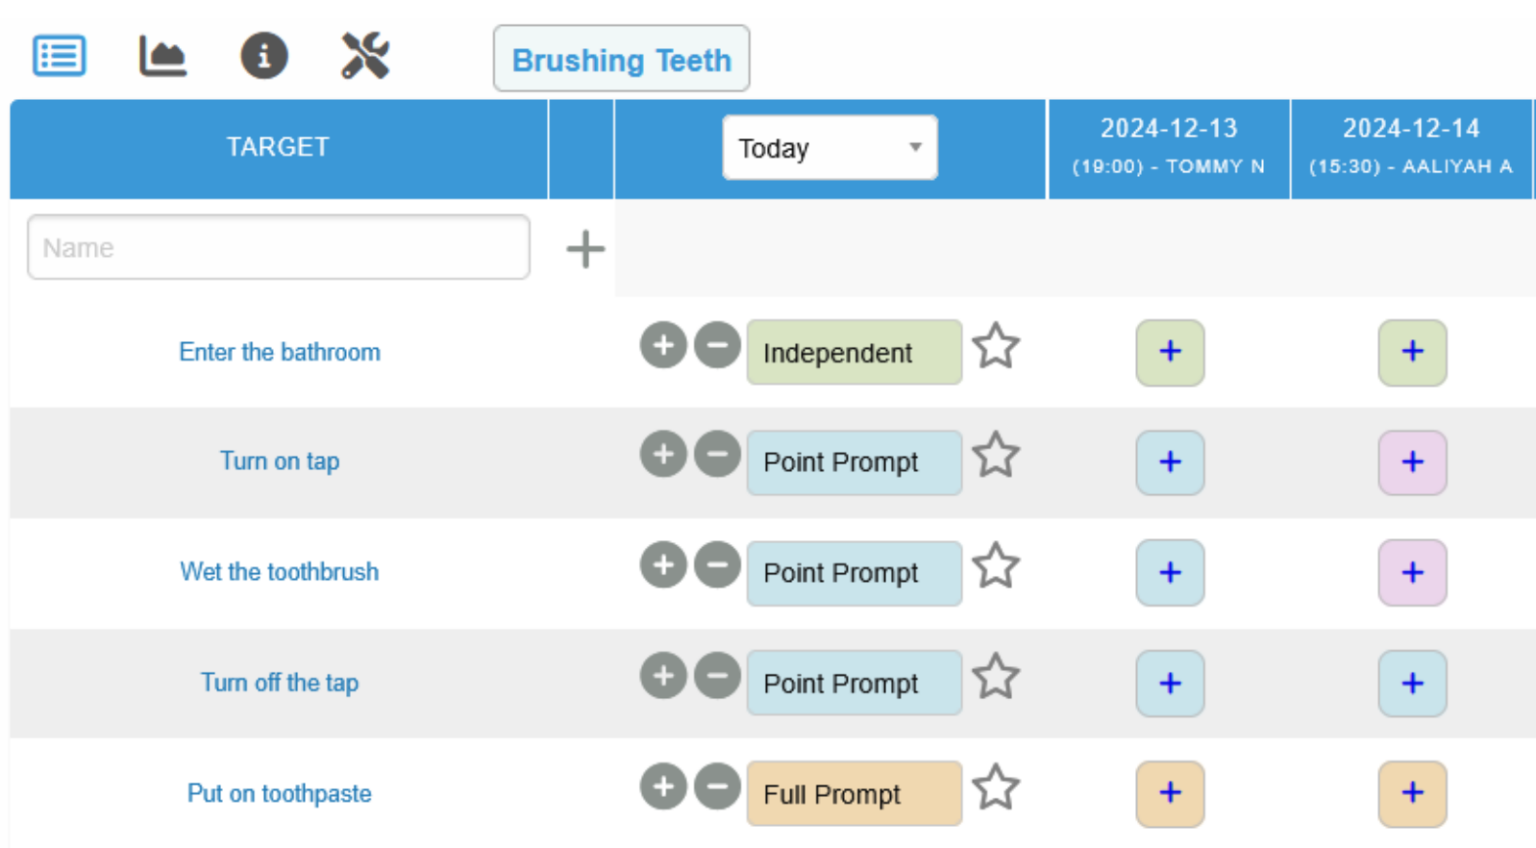Toggle the star next to Put on toothpaste
The width and height of the screenshot is (1536, 848).
[x=996, y=786]
